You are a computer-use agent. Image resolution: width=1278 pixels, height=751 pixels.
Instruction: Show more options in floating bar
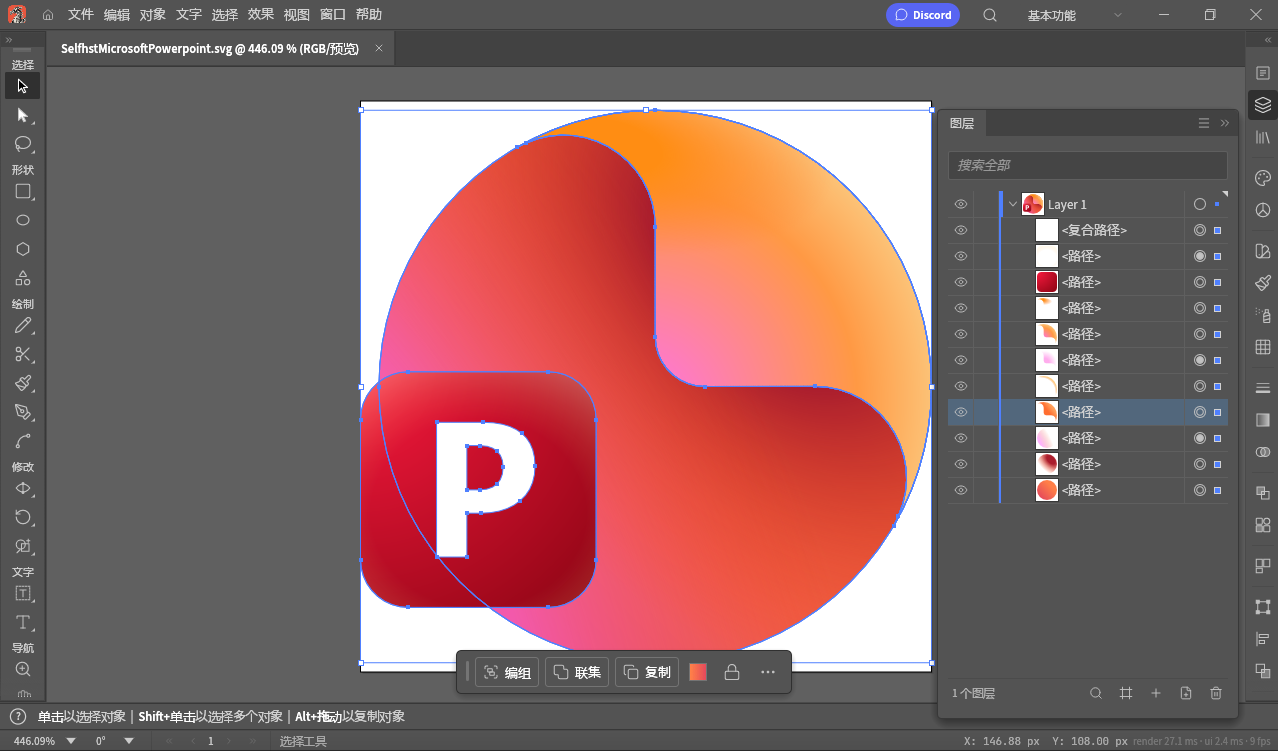click(x=768, y=672)
